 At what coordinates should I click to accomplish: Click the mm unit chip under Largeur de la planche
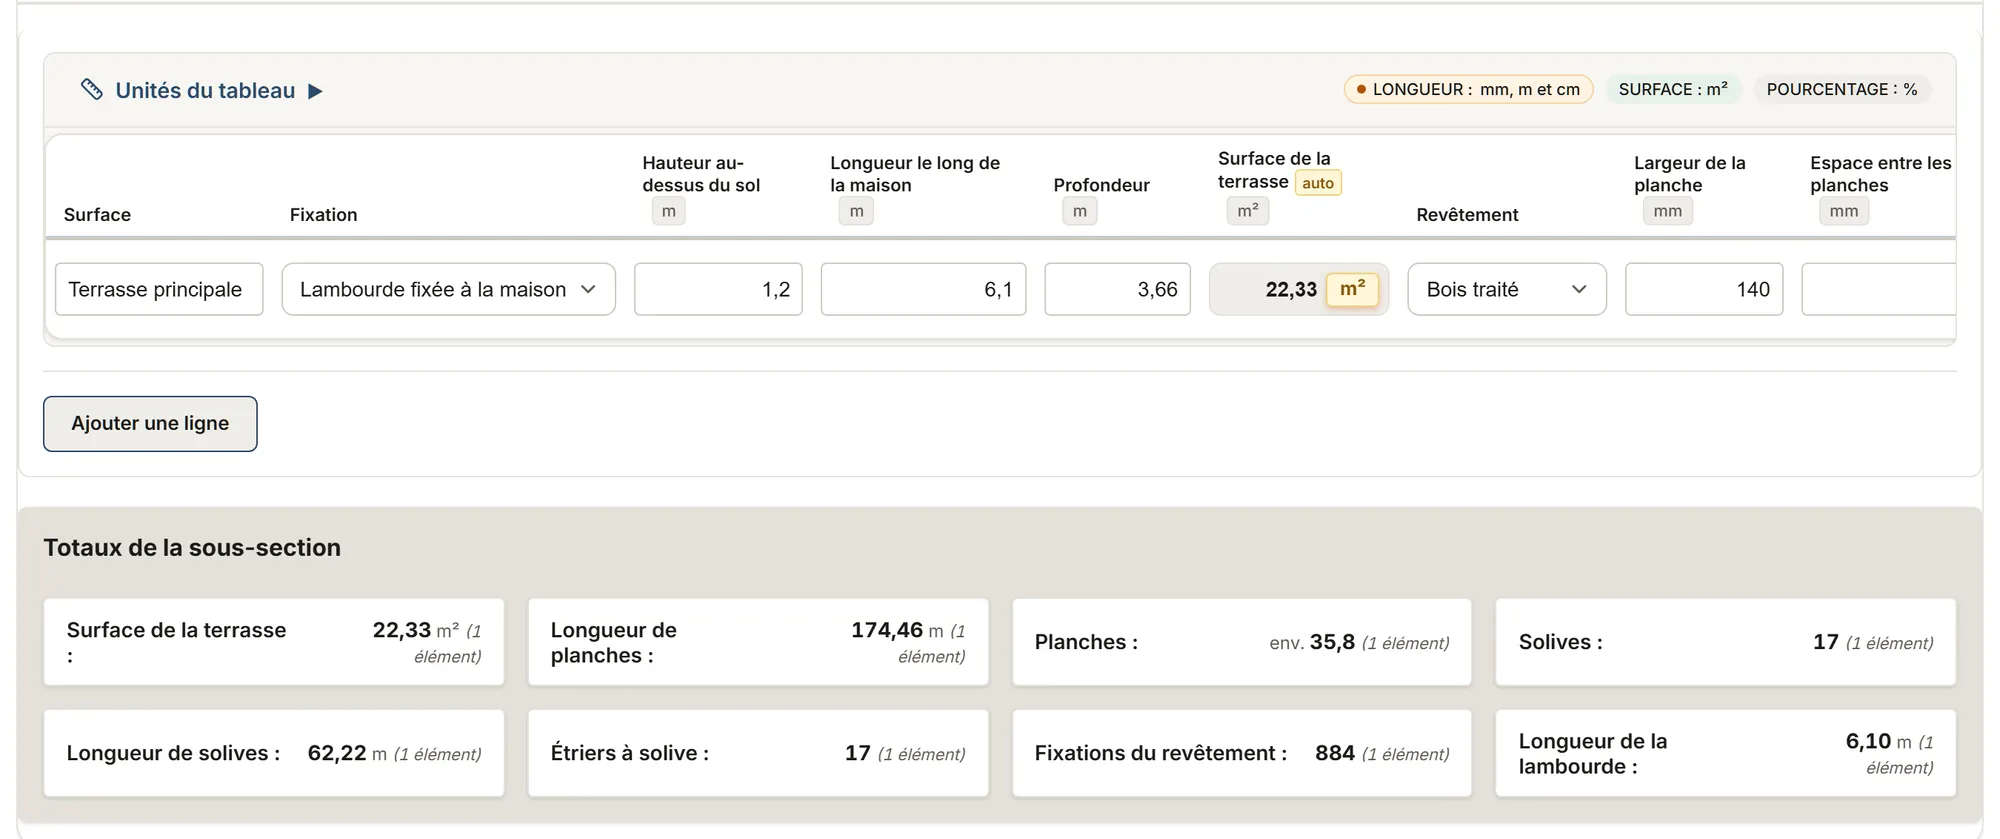(1668, 211)
